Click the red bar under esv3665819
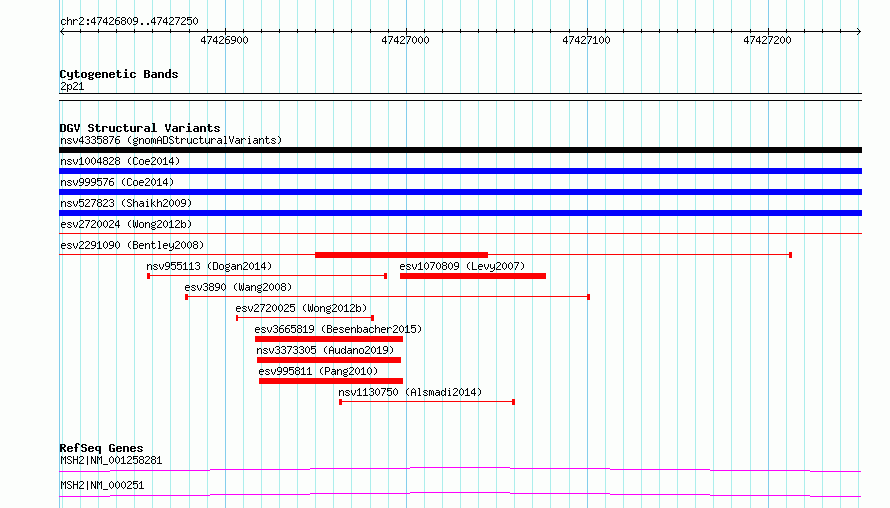The width and height of the screenshot is (890, 508). tap(329, 339)
